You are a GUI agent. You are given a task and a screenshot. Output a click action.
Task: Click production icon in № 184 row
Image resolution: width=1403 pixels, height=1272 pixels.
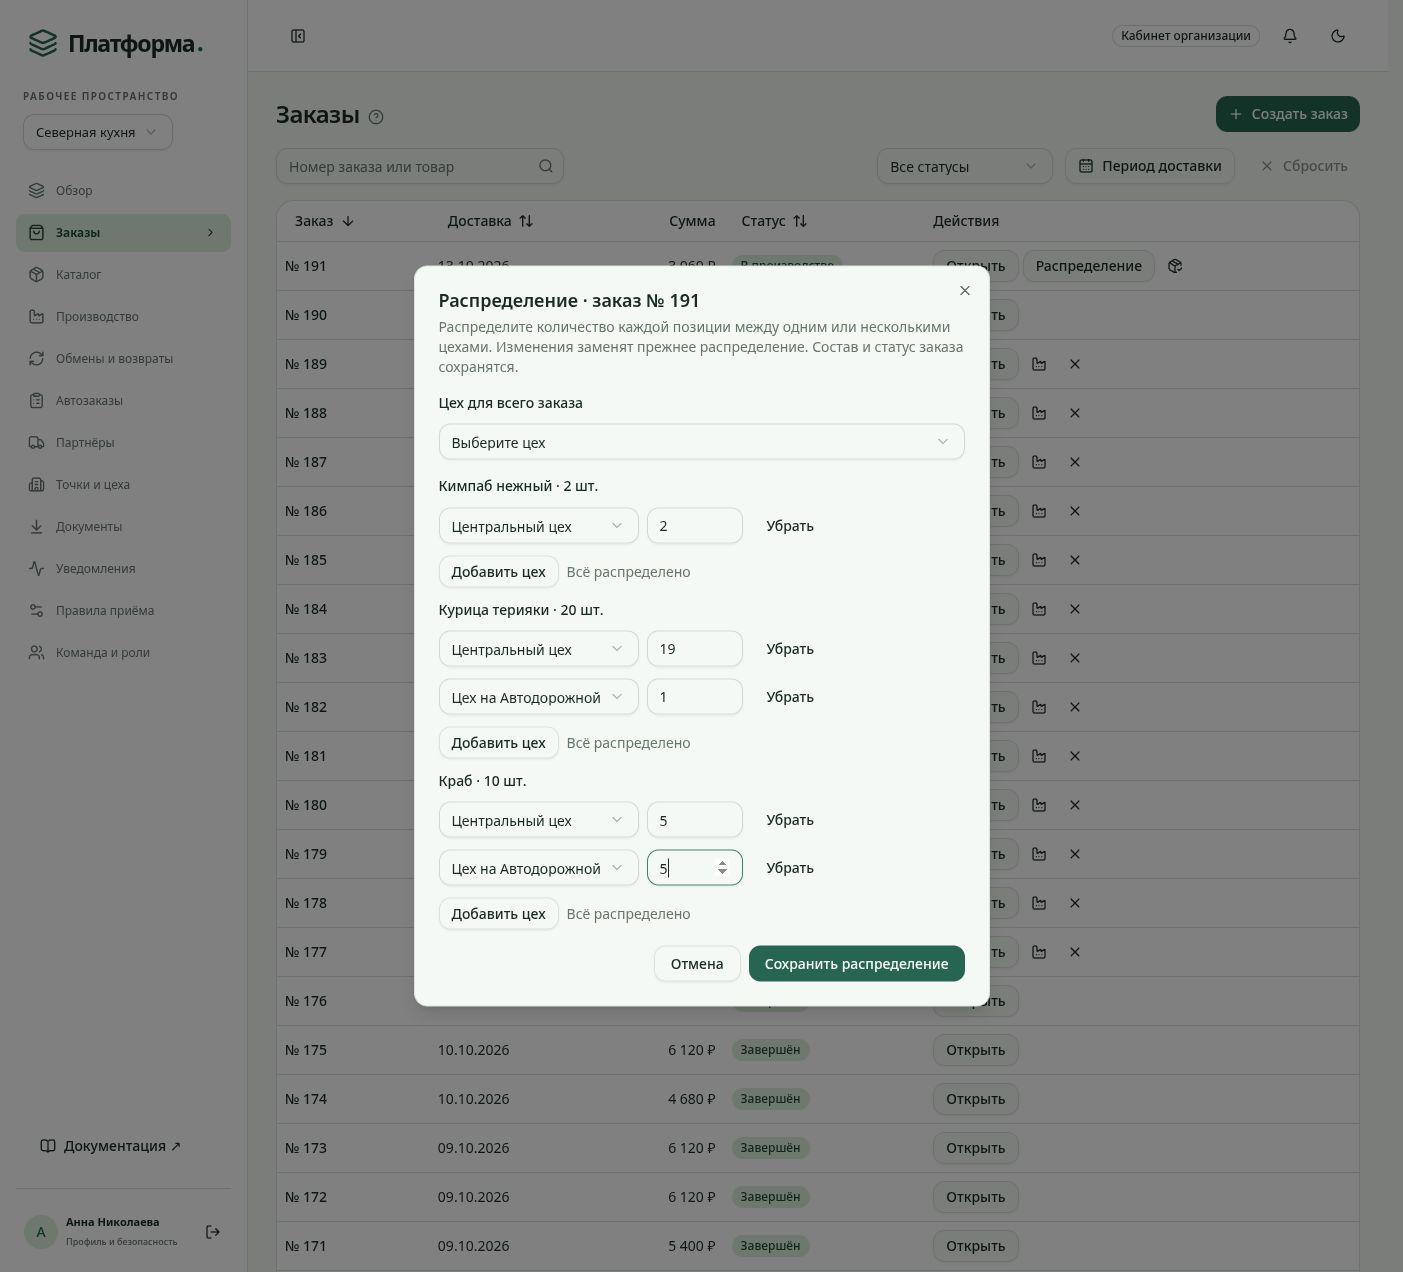click(1039, 609)
